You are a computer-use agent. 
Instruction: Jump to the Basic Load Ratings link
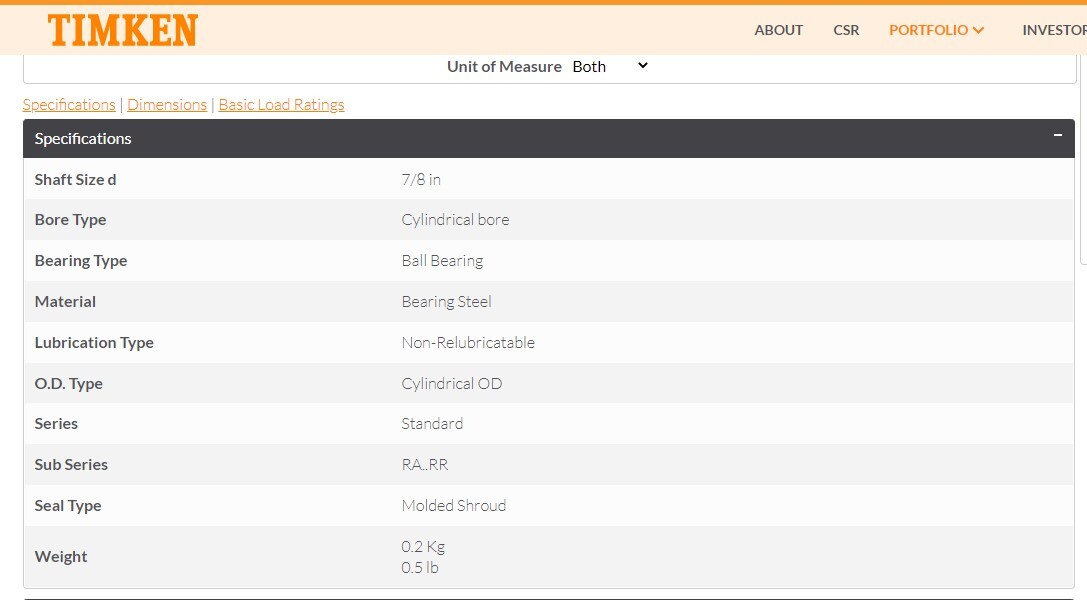pyautogui.click(x=281, y=105)
